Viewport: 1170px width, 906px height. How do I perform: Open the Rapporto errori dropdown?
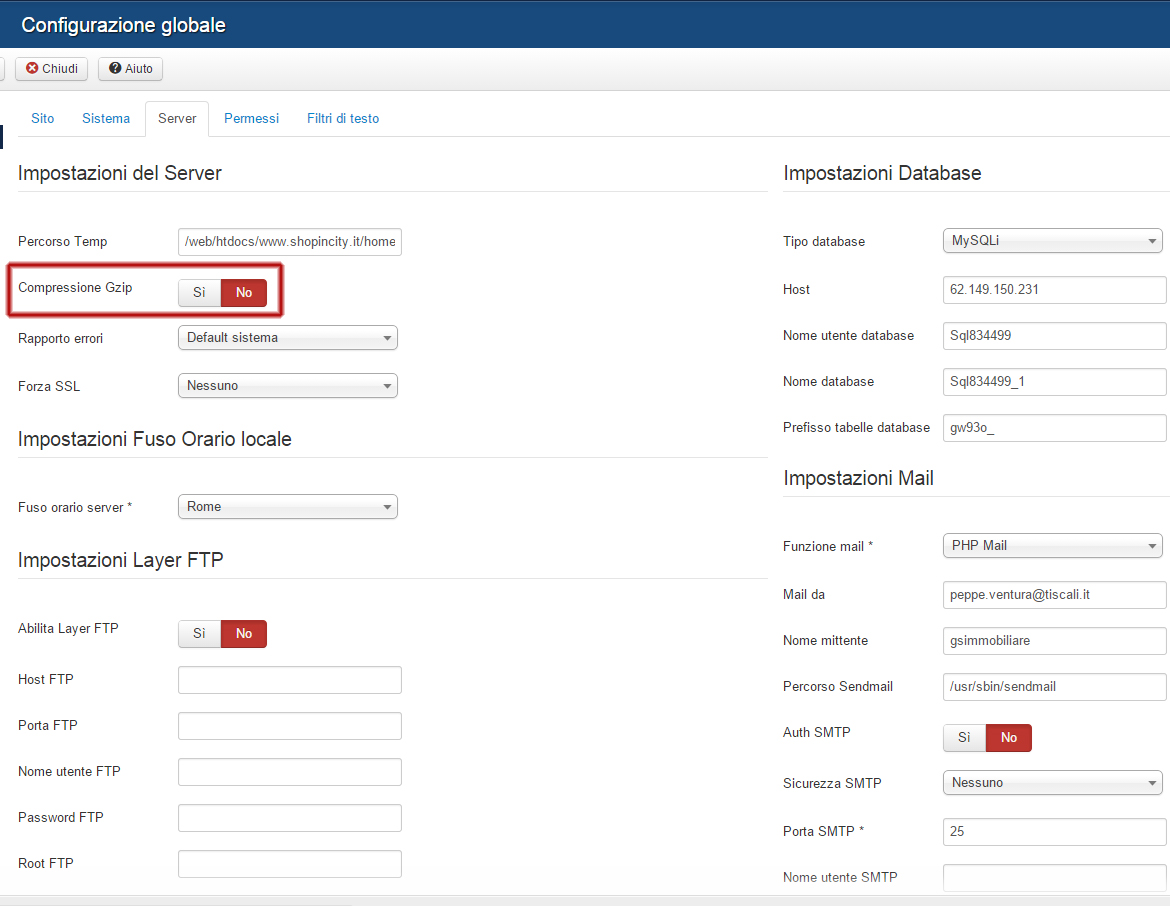click(287, 338)
